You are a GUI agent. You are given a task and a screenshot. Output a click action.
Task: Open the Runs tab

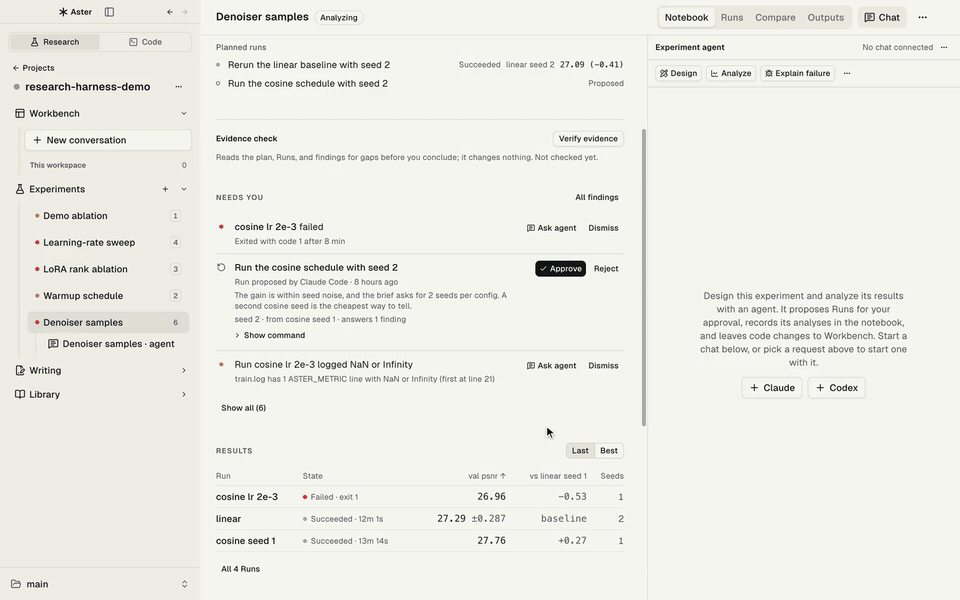click(732, 17)
